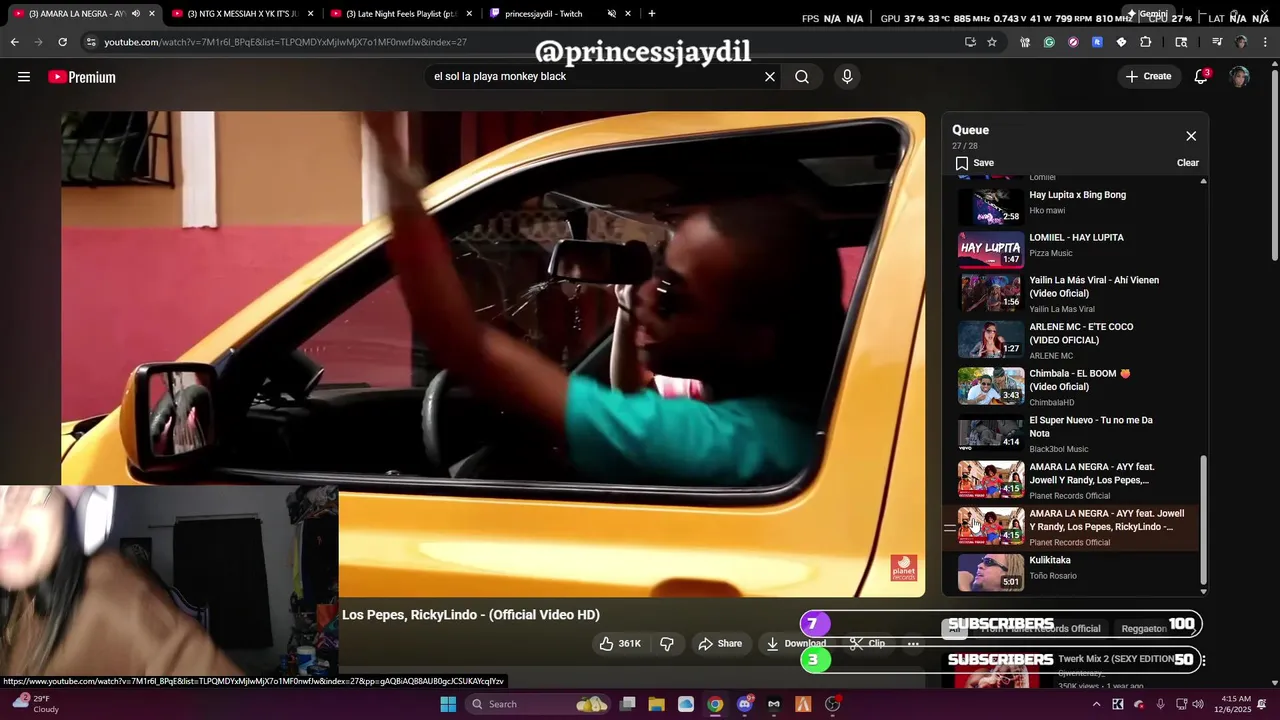Close the Queue panel

[x=1191, y=136]
